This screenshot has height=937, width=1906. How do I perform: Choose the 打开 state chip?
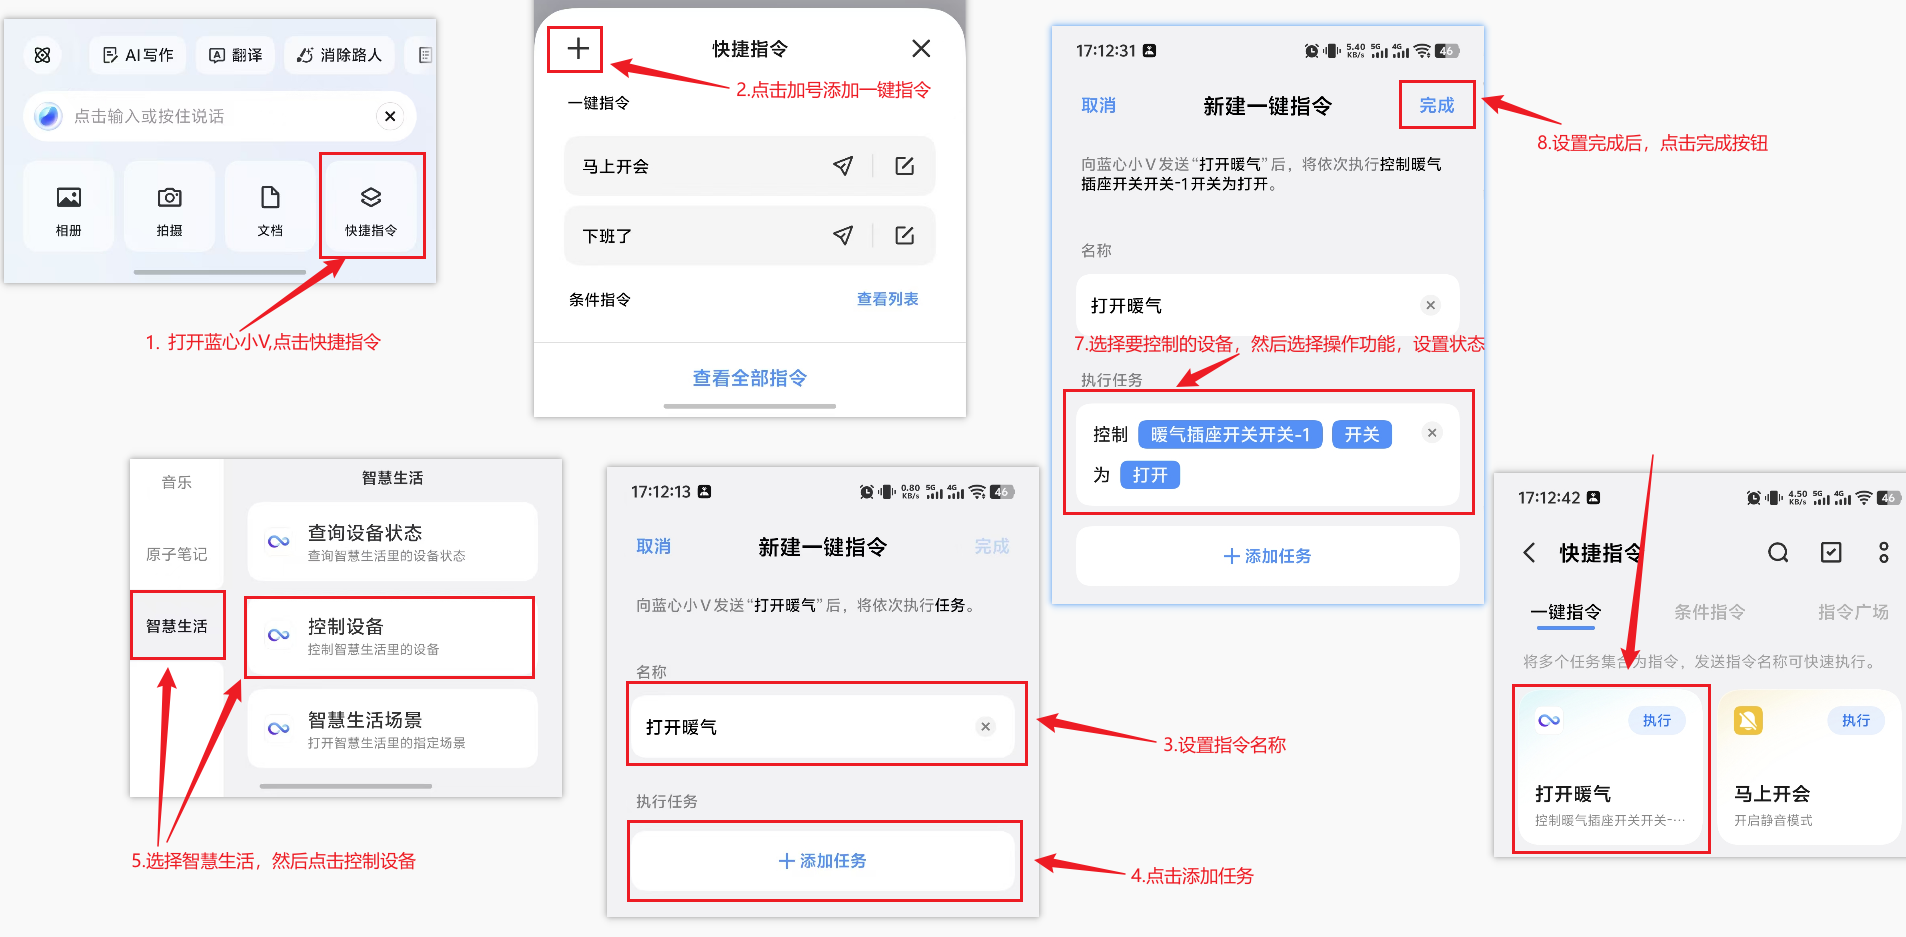[1150, 475]
